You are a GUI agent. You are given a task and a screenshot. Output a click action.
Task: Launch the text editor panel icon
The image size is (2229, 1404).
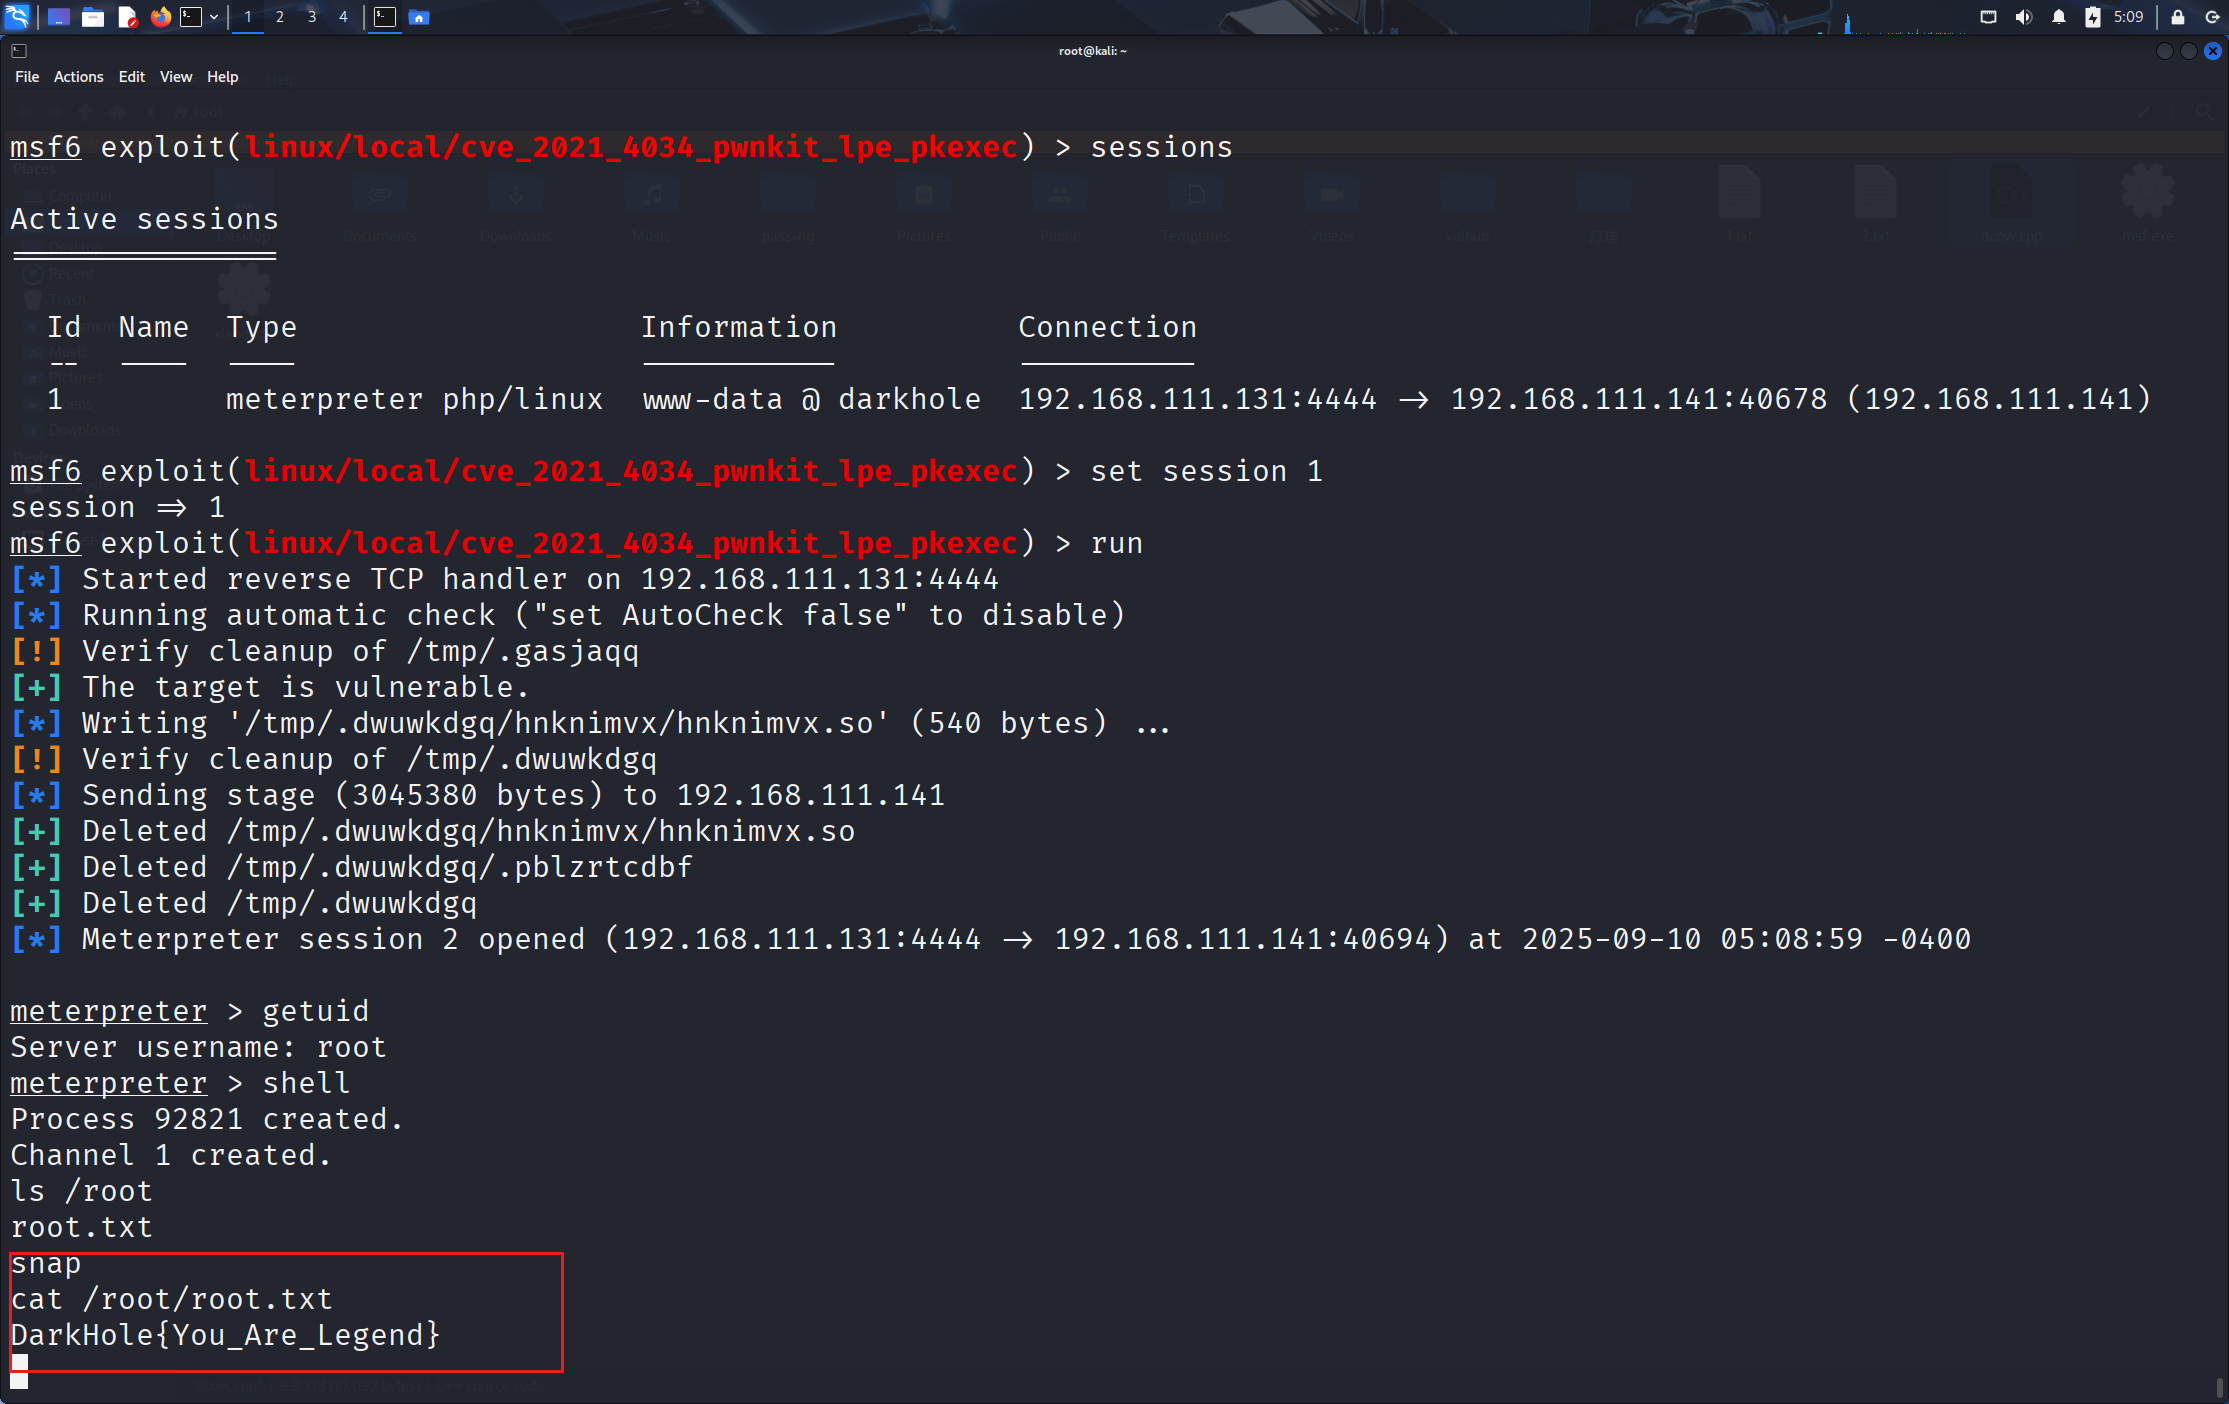click(127, 17)
